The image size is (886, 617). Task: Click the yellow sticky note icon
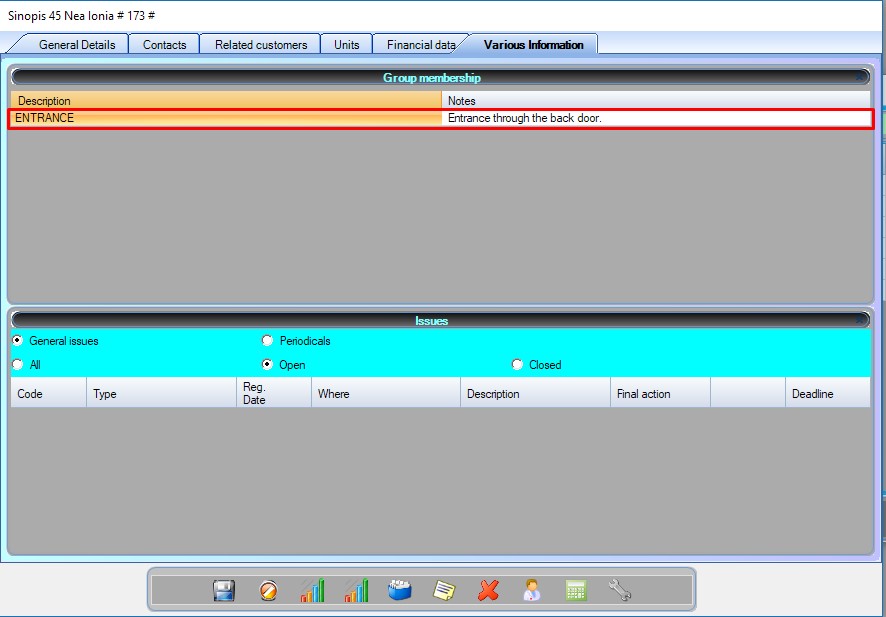pos(444,591)
